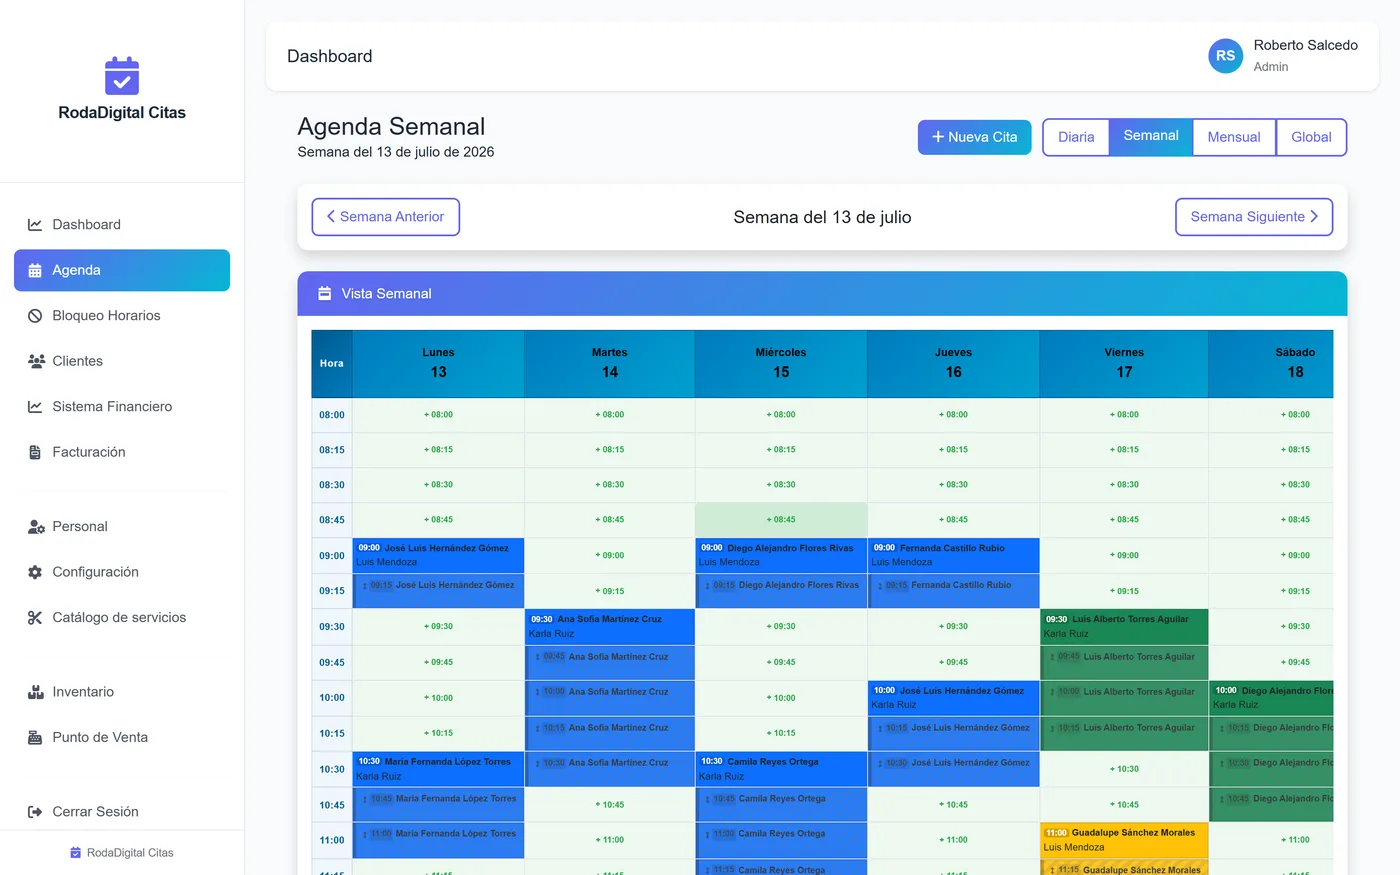Switch to the Diaria view tab

1076,137
